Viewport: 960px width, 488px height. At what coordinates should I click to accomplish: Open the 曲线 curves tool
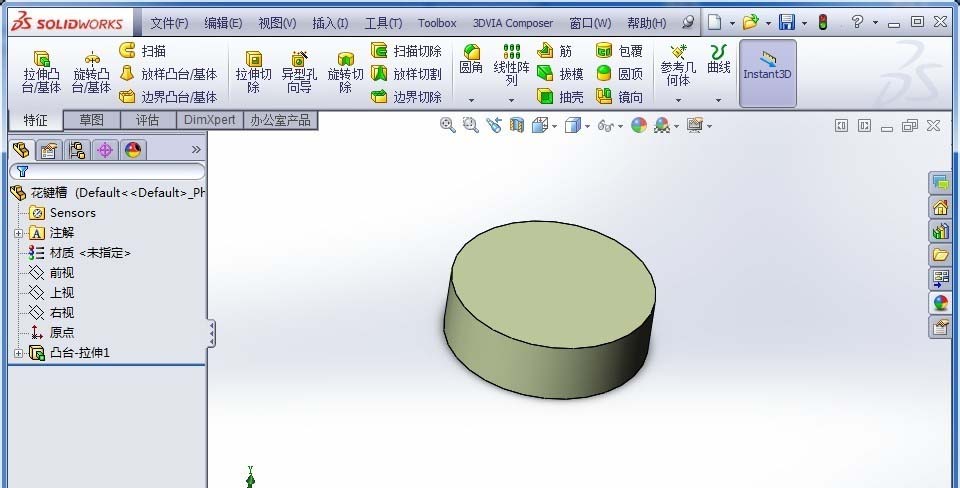point(719,59)
